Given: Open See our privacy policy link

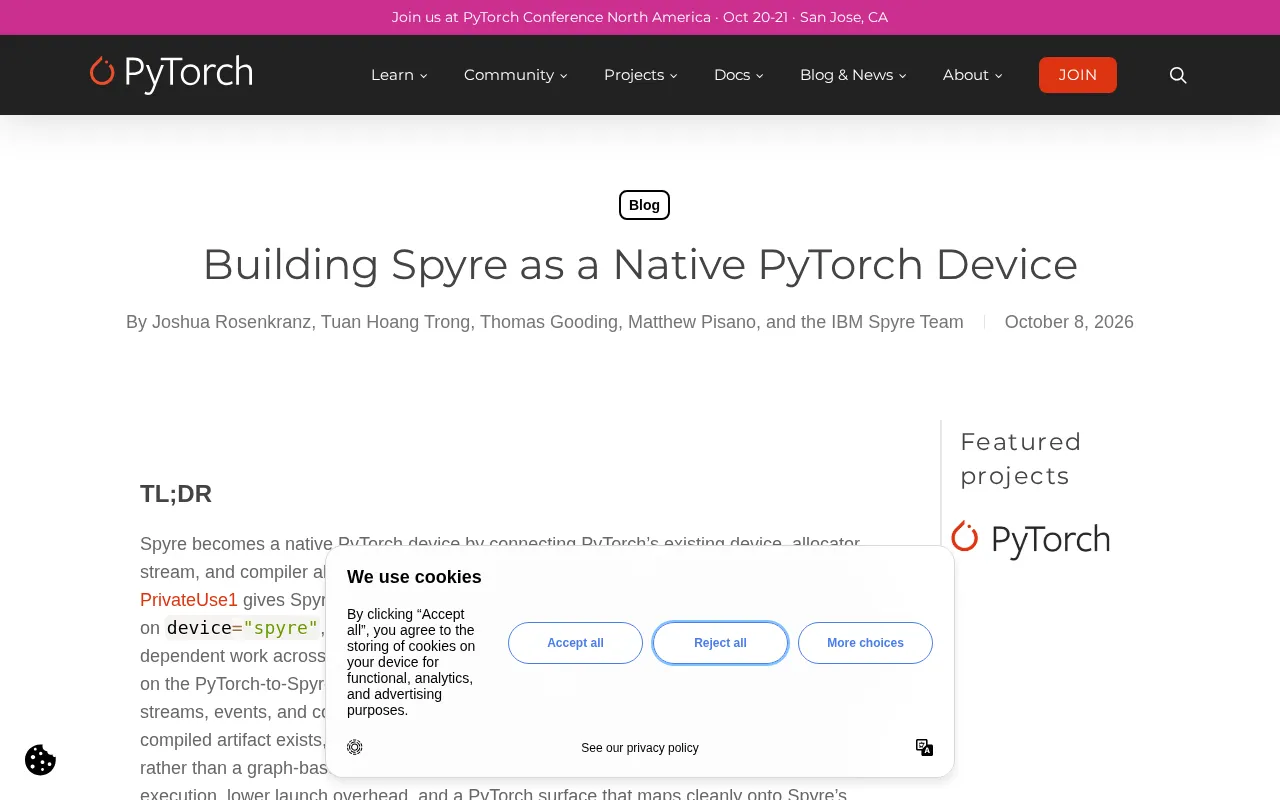Looking at the screenshot, I should tap(640, 748).
